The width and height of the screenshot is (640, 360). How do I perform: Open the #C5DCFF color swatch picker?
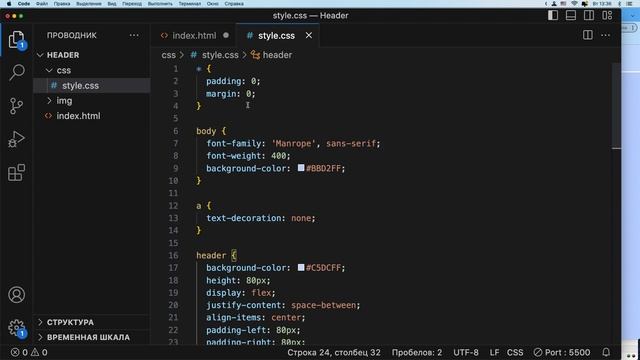301,267
